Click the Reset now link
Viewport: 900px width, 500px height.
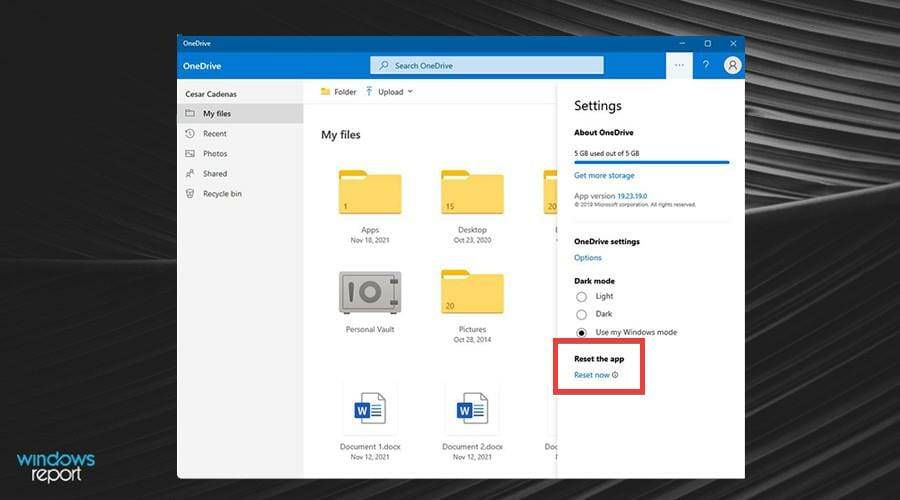[592, 375]
